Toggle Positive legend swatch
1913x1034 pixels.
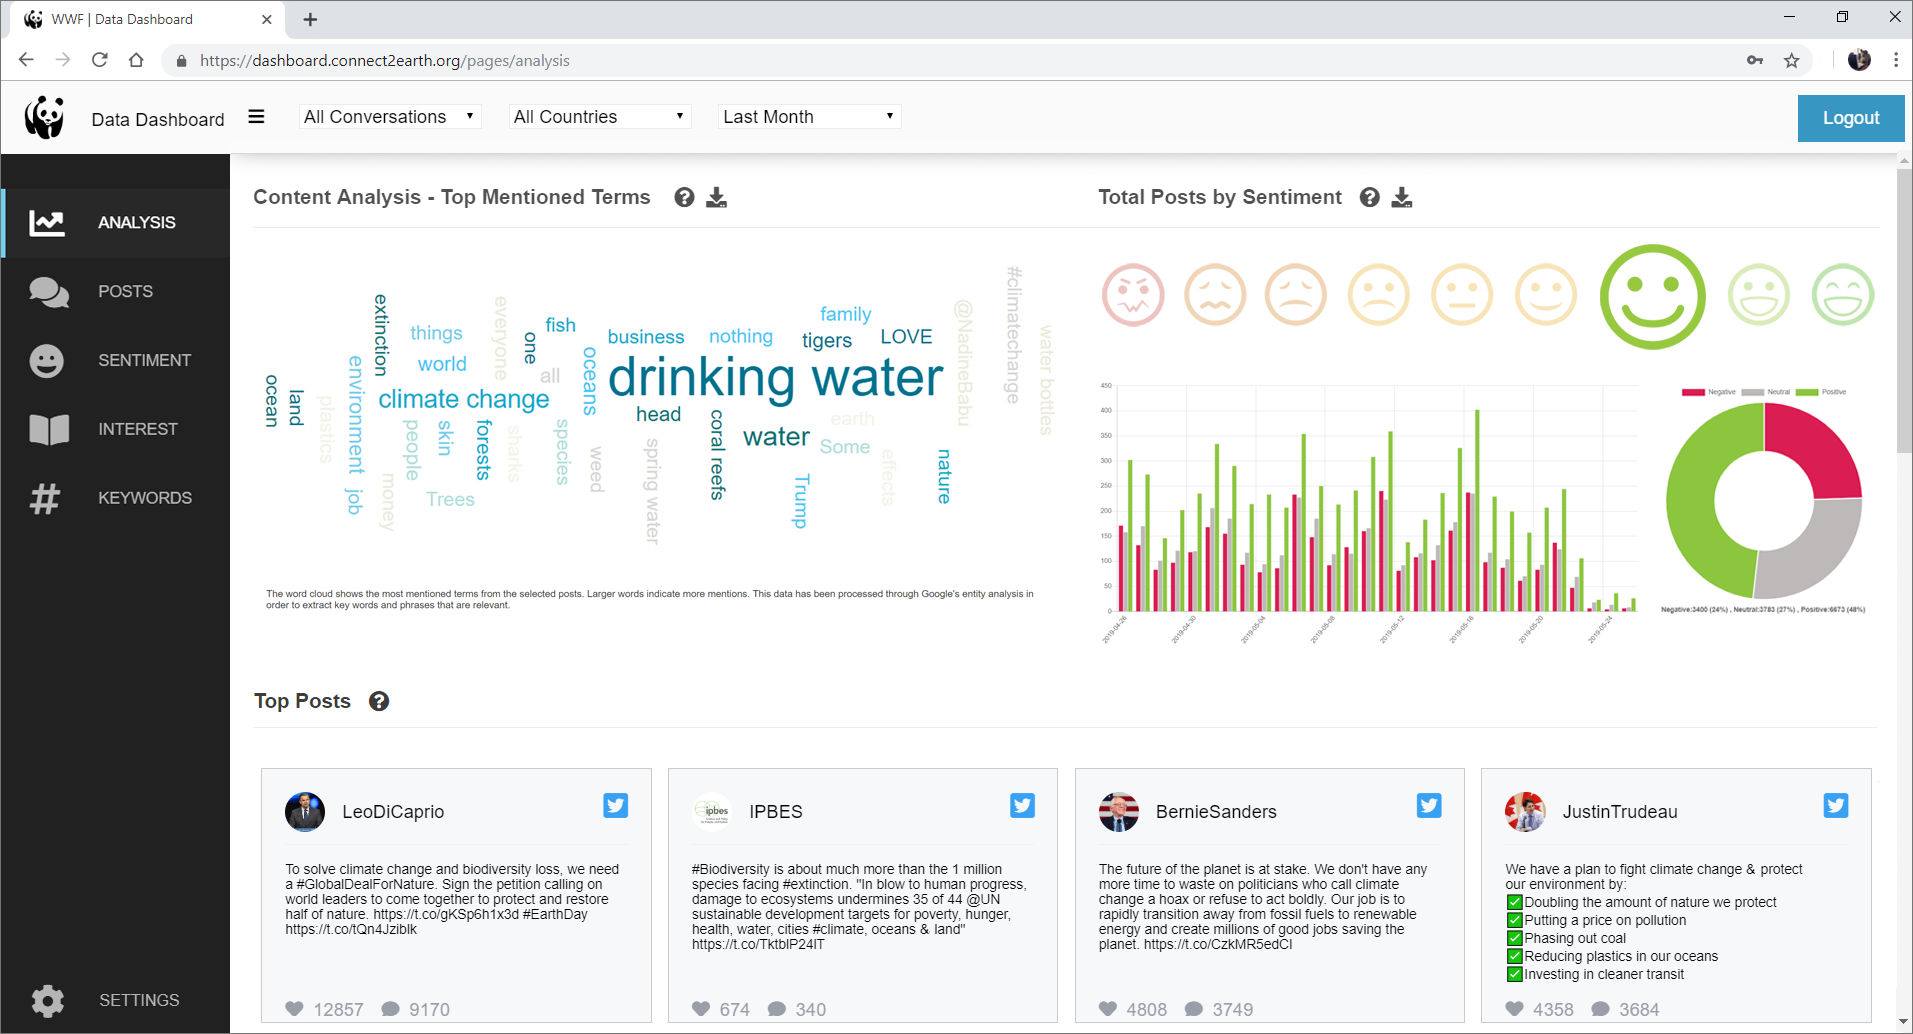click(1807, 392)
